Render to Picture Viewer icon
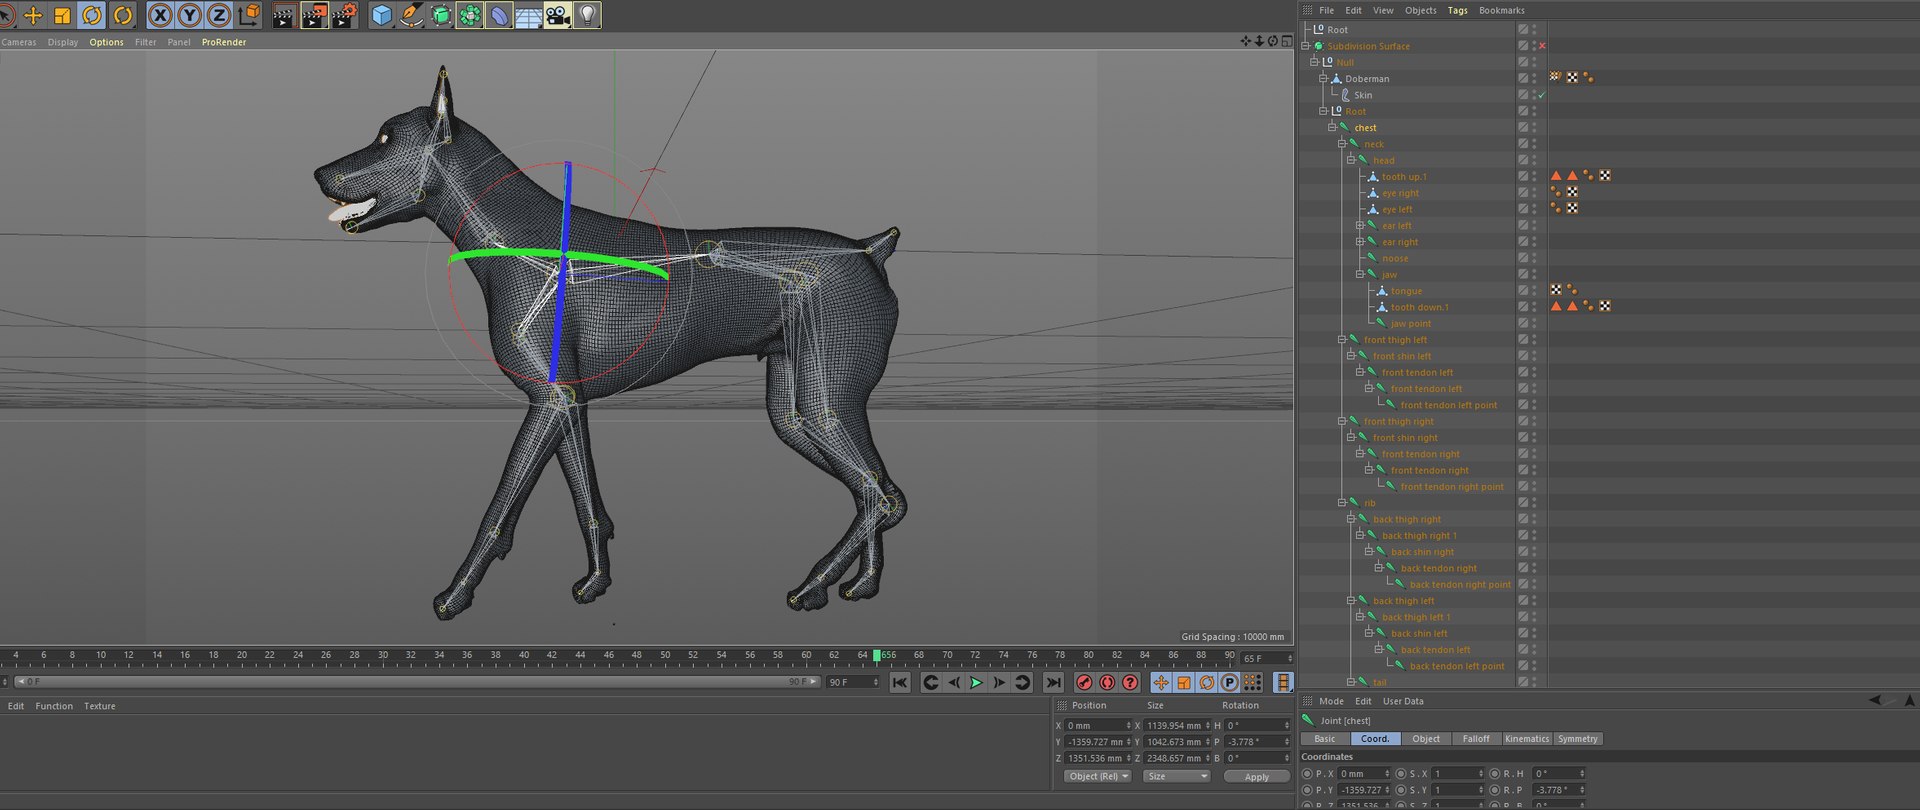This screenshot has width=1920, height=810. point(313,14)
